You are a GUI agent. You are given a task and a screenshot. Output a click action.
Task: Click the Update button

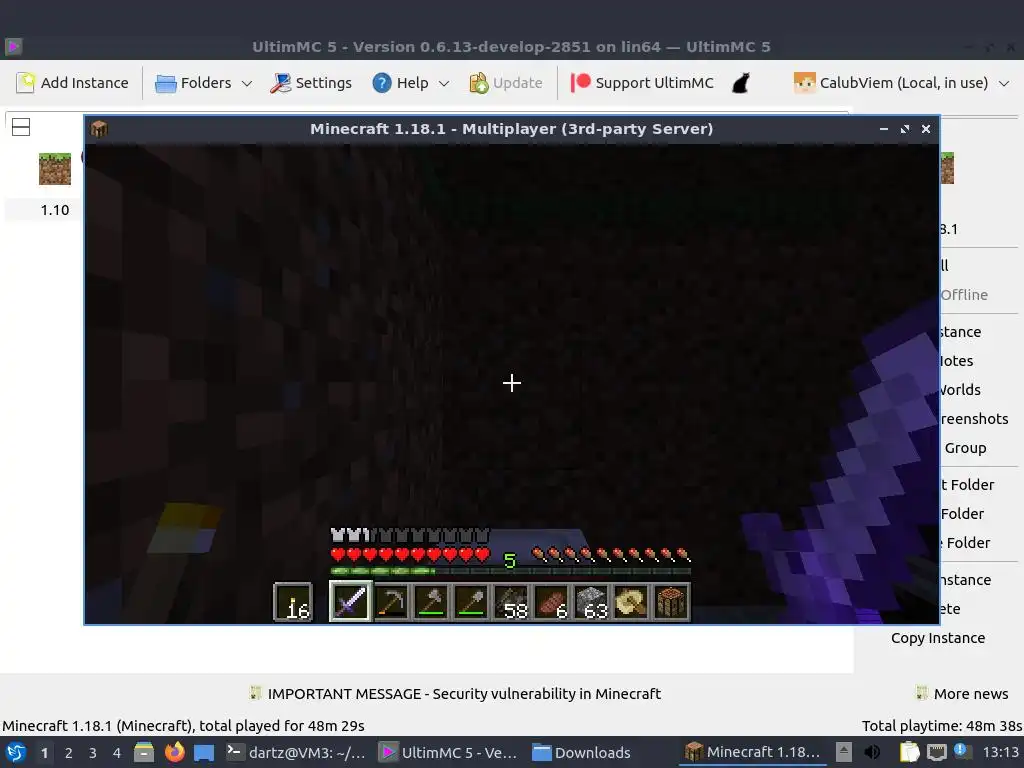(x=506, y=83)
